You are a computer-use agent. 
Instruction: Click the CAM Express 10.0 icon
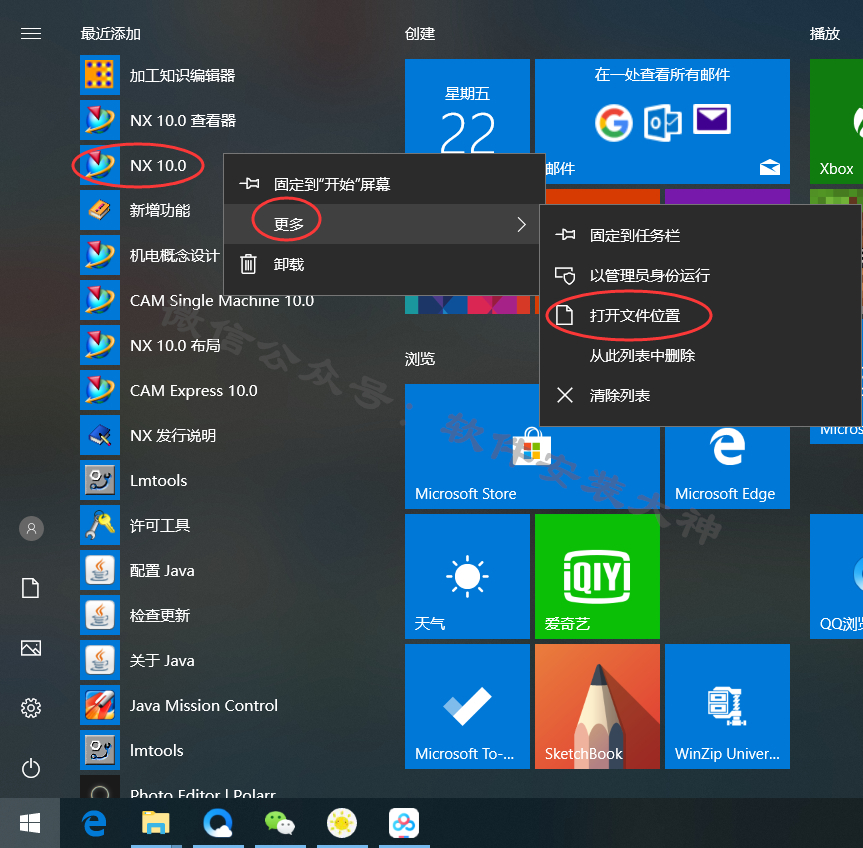pos(100,390)
